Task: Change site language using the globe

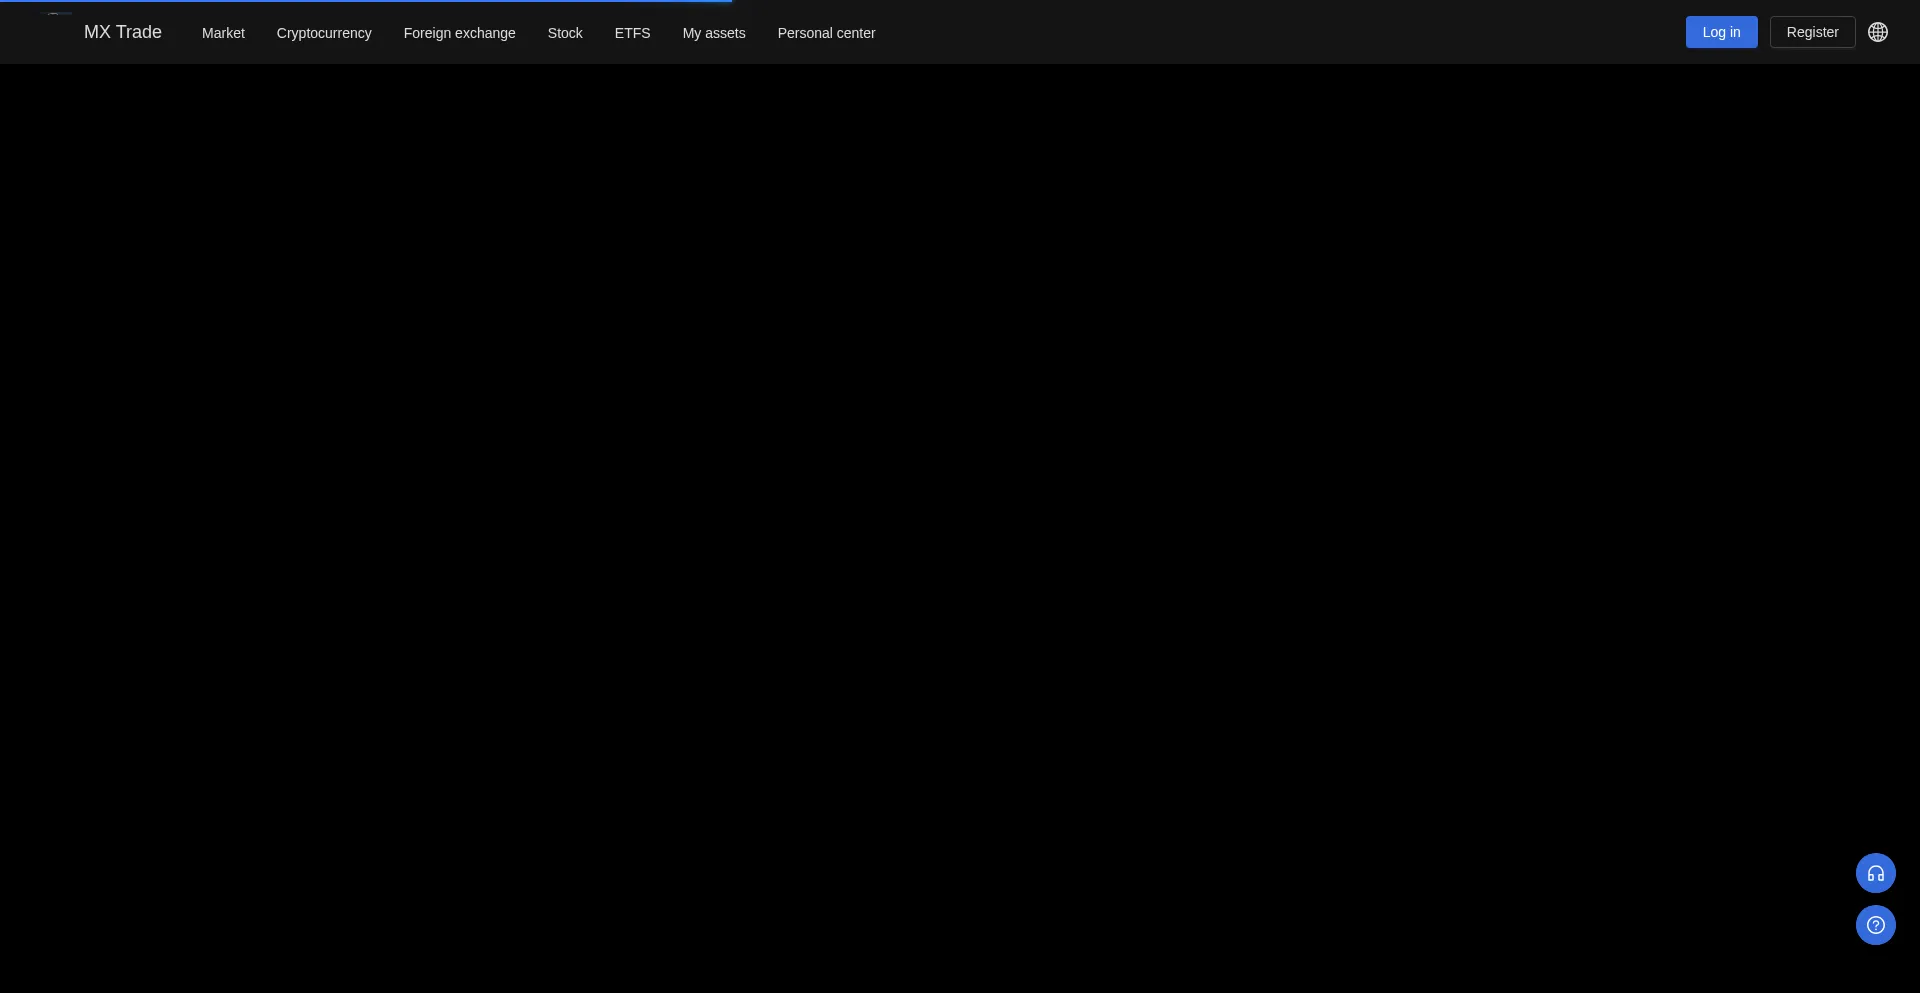Action: [x=1878, y=32]
